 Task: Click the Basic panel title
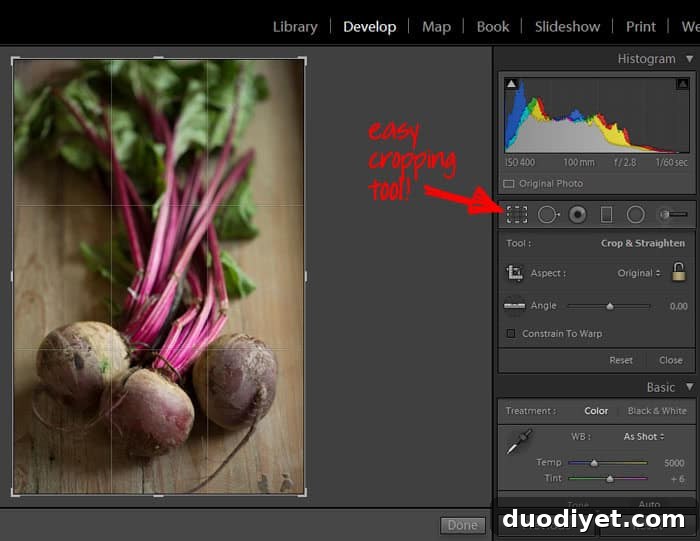click(x=660, y=387)
